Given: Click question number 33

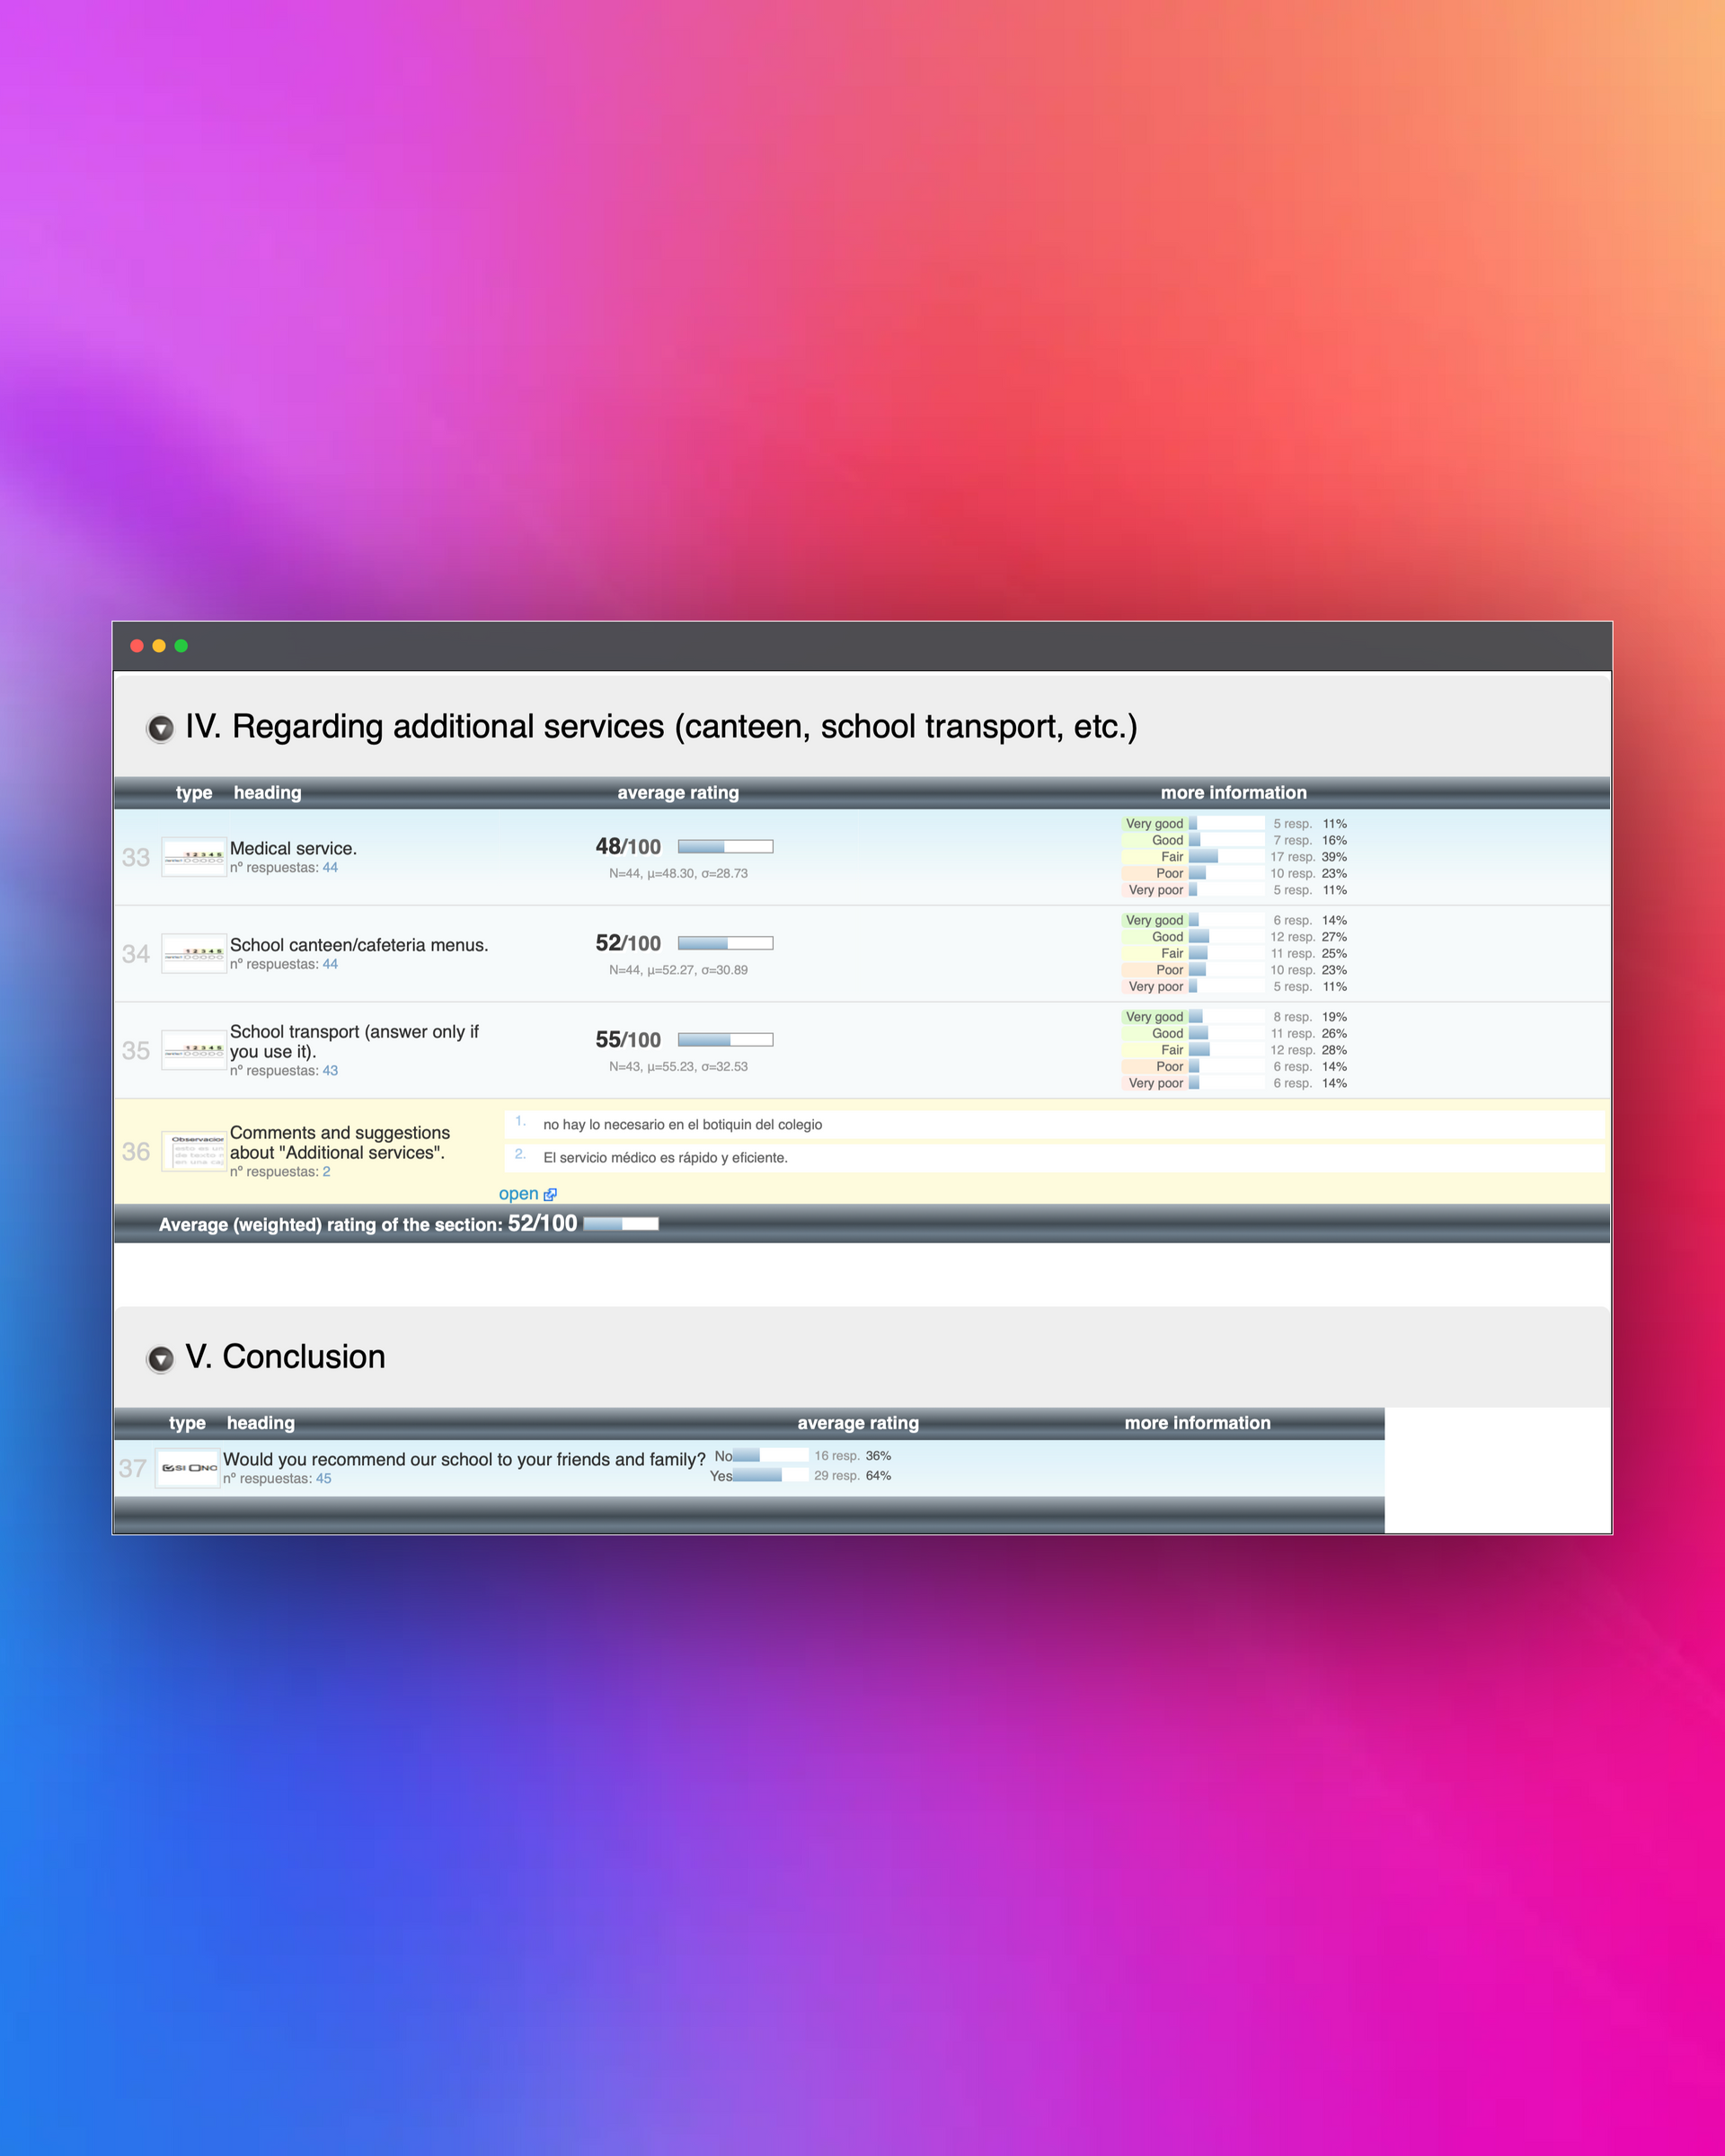Looking at the screenshot, I should (x=136, y=858).
